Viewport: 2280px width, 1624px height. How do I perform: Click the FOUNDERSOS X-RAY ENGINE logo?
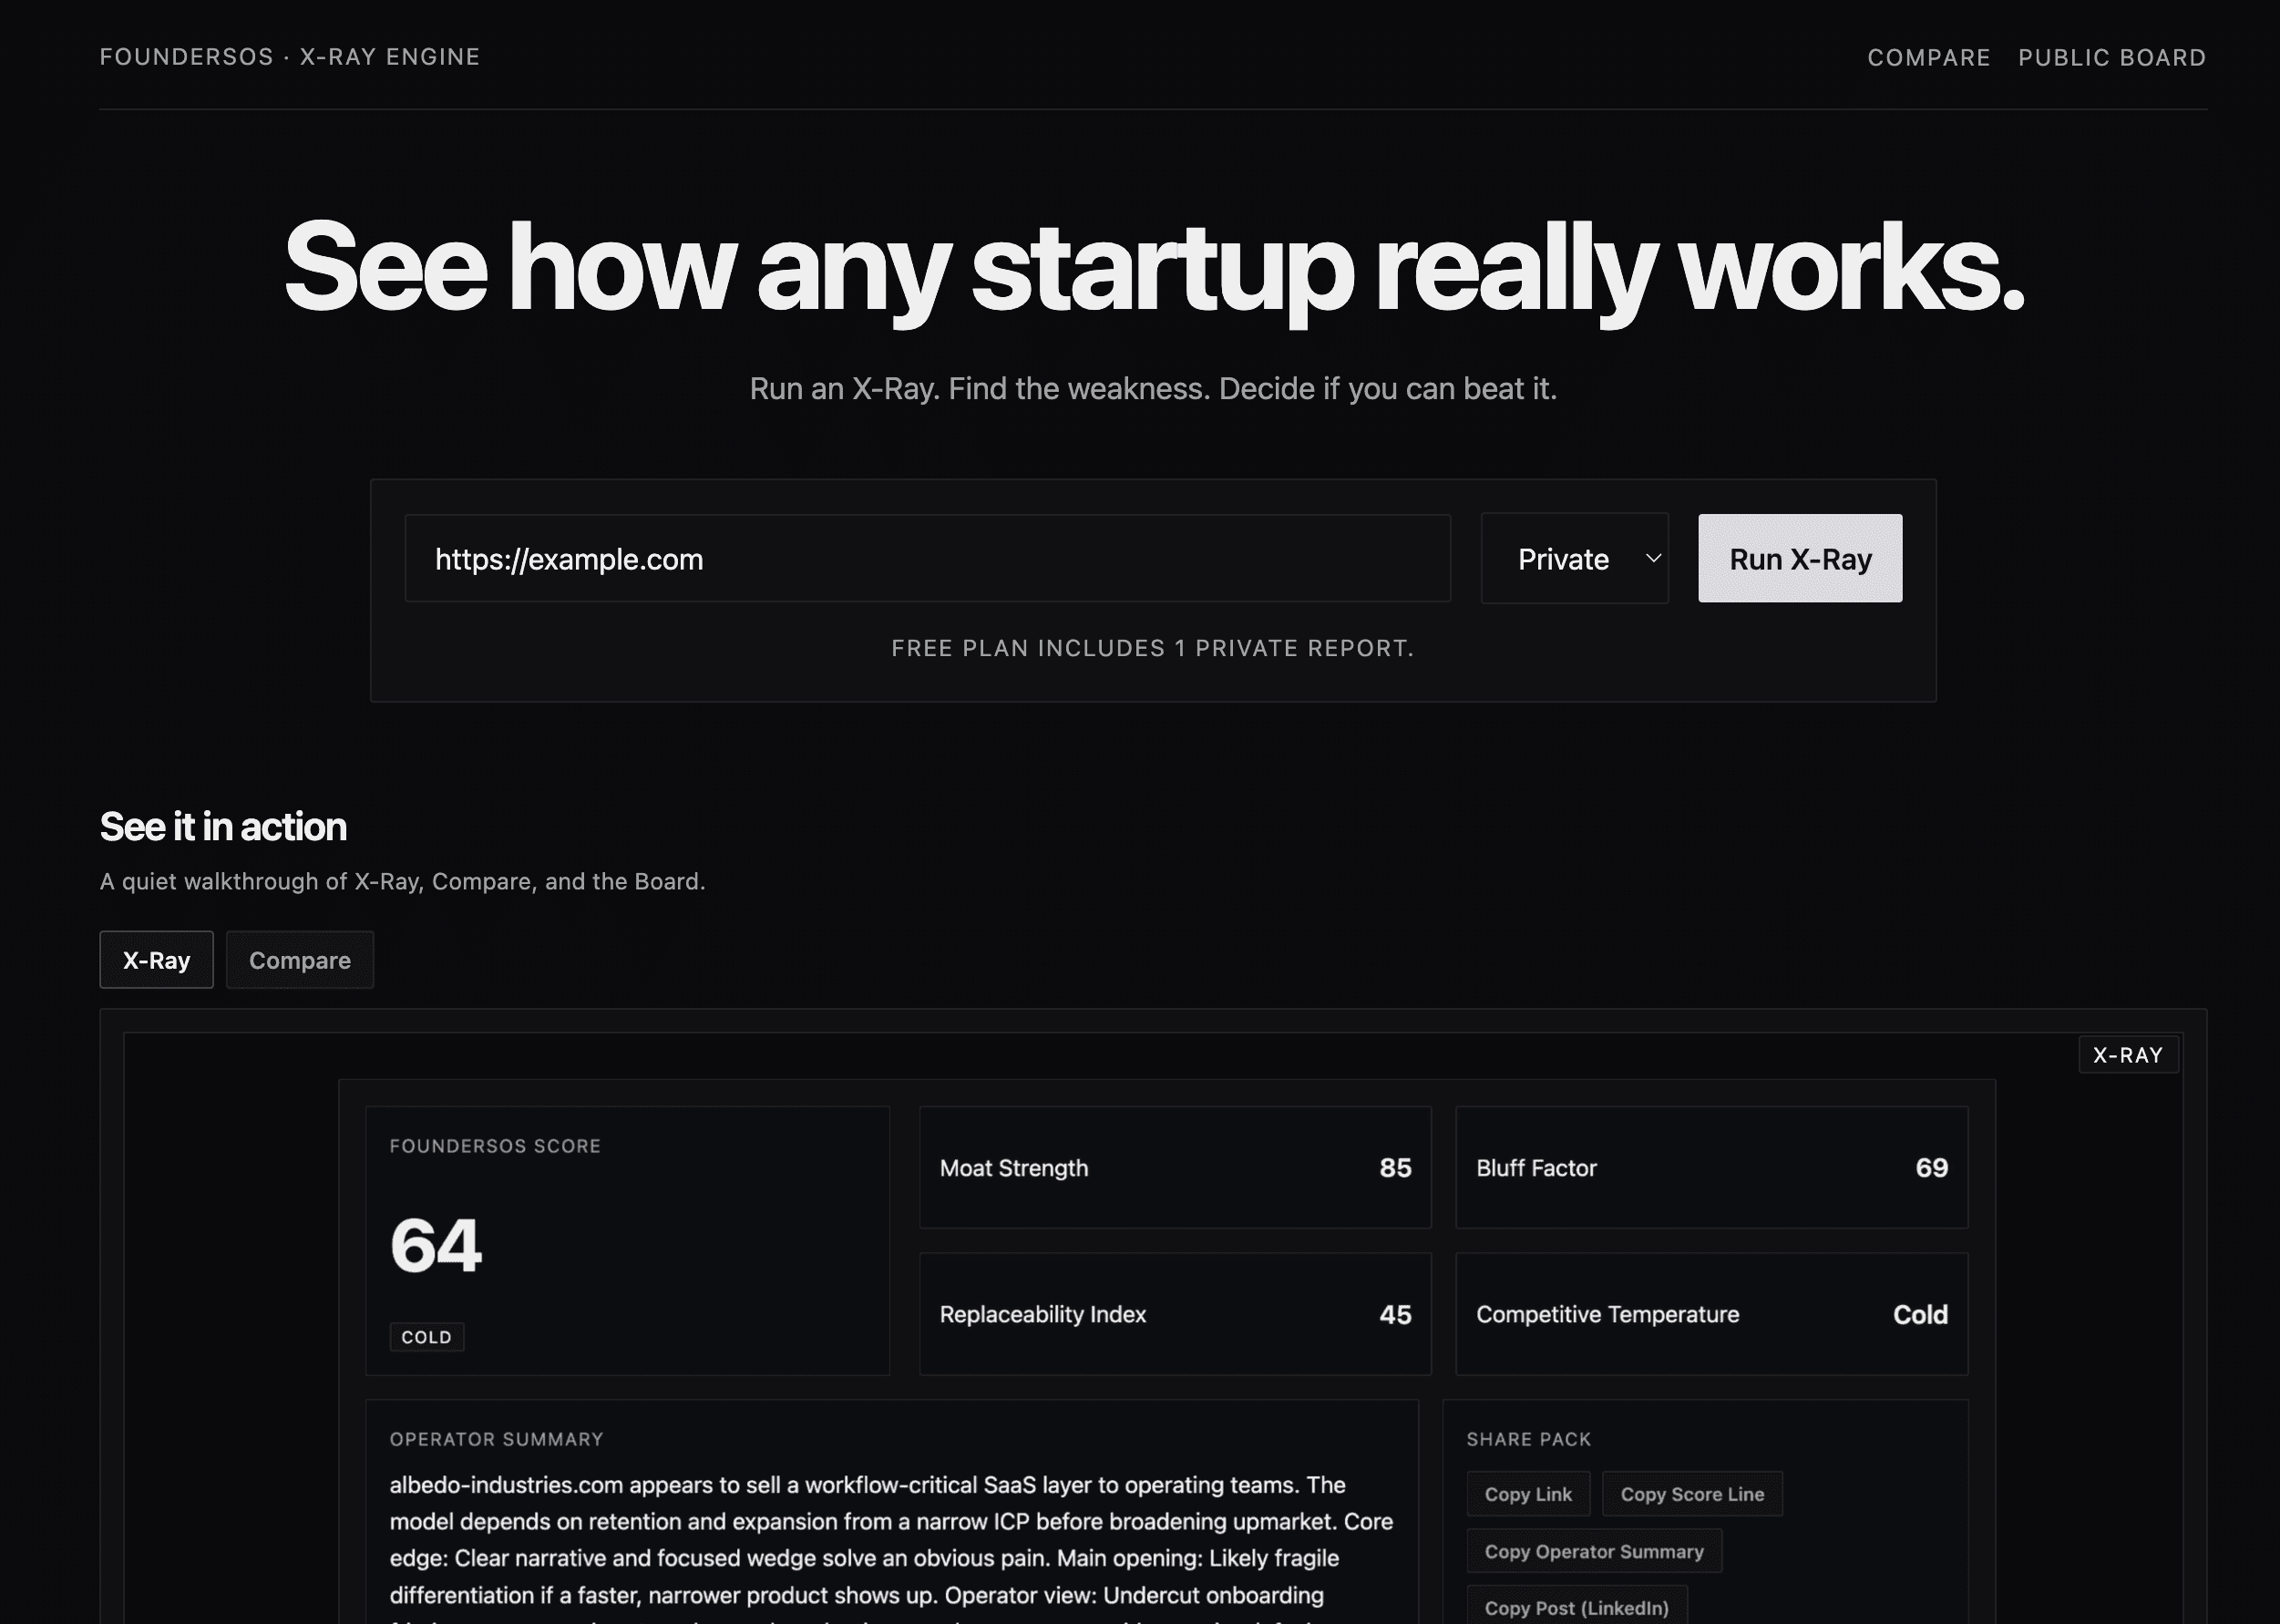coord(288,57)
